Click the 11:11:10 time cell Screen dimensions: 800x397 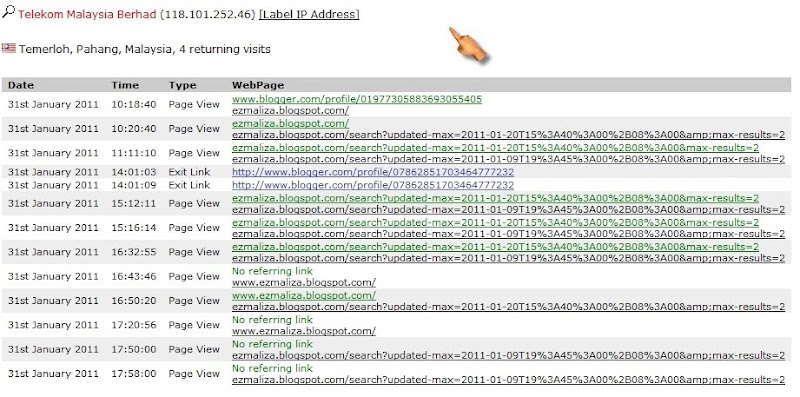134,153
